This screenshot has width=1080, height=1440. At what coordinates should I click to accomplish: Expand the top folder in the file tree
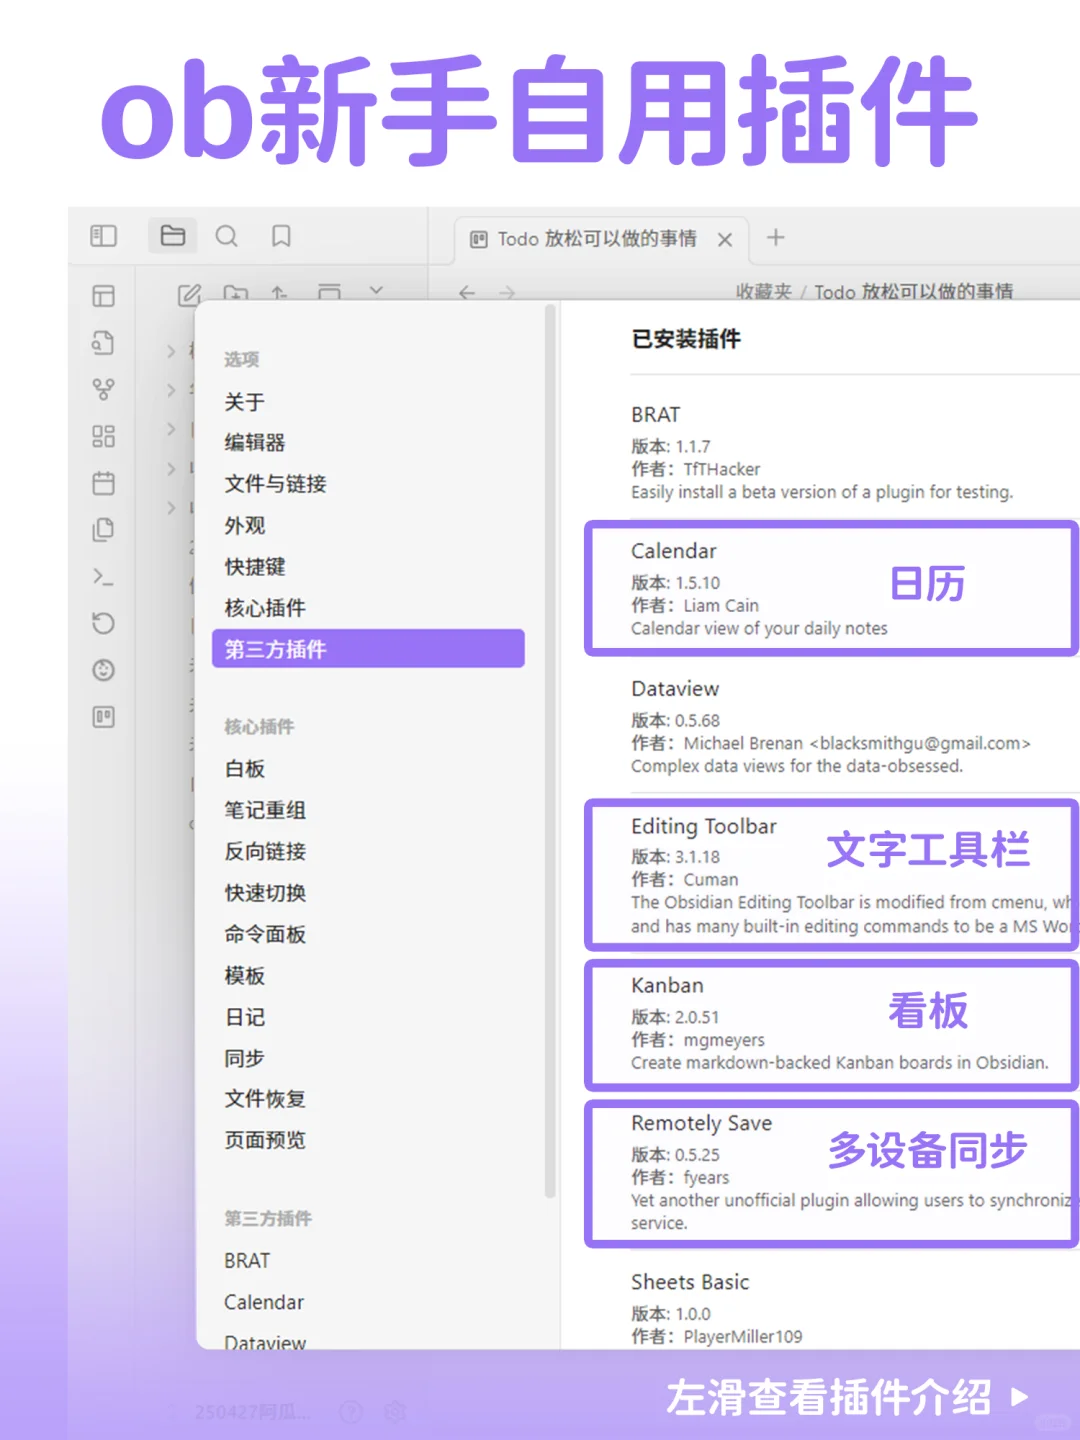[170, 351]
